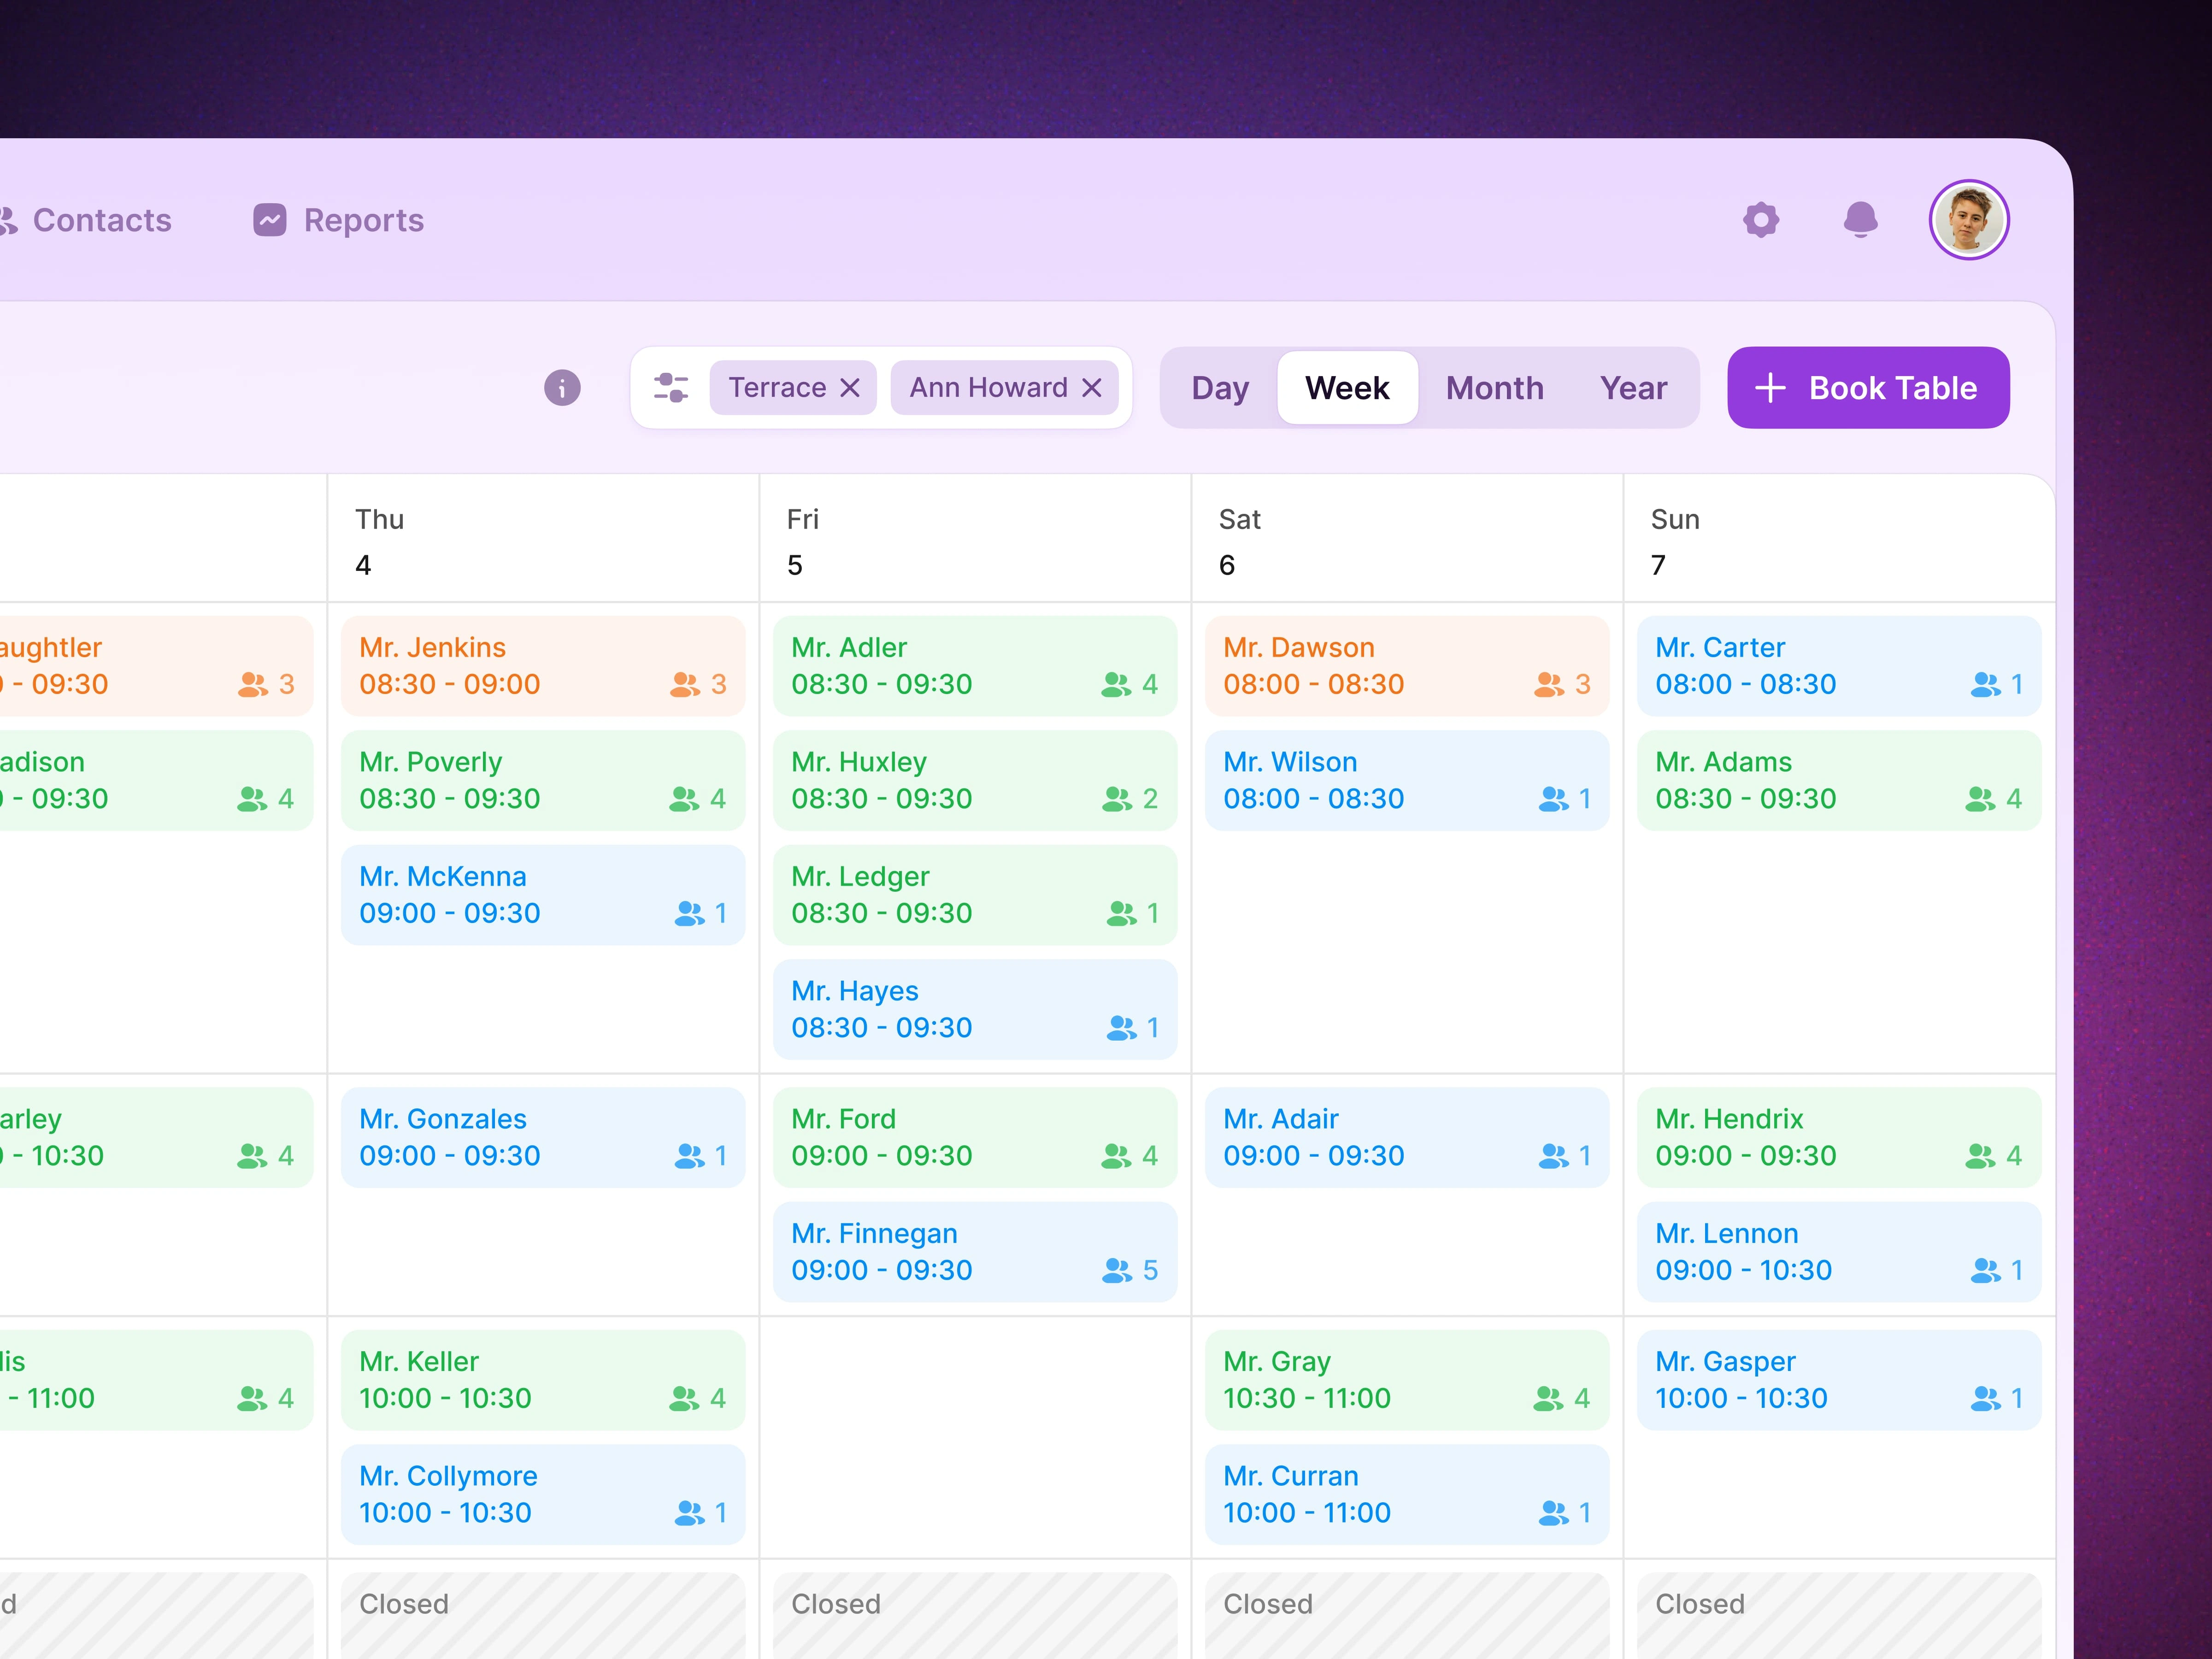
Task: Remove the Terrace filter chip
Action: [x=850, y=388]
